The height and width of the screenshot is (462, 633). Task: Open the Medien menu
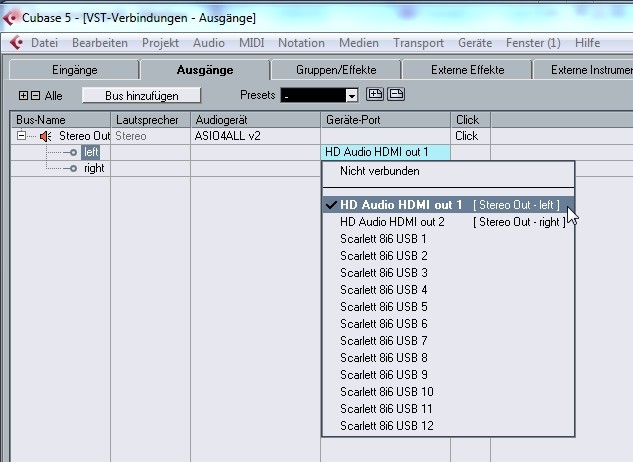359,43
